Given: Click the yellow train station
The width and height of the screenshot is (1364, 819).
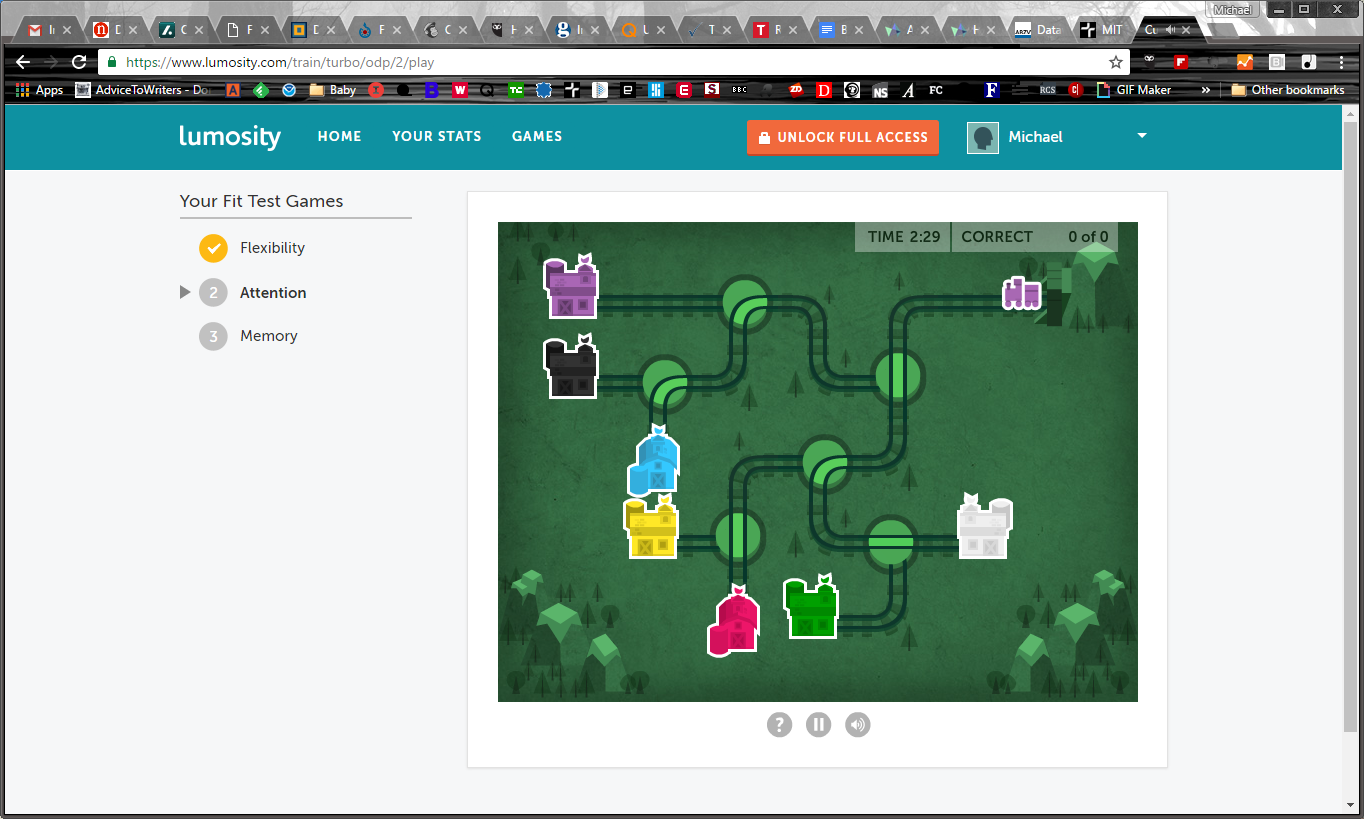Looking at the screenshot, I should 651,526.
